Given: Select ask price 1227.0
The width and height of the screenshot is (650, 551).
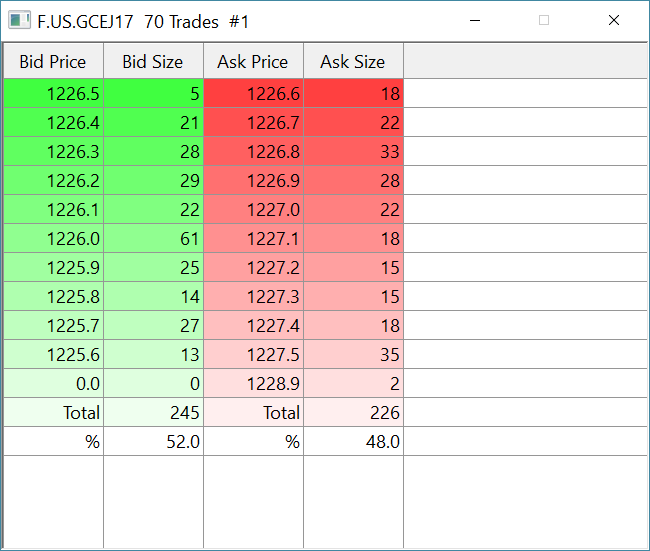Looking at the screenshot, I should point(253,209).
